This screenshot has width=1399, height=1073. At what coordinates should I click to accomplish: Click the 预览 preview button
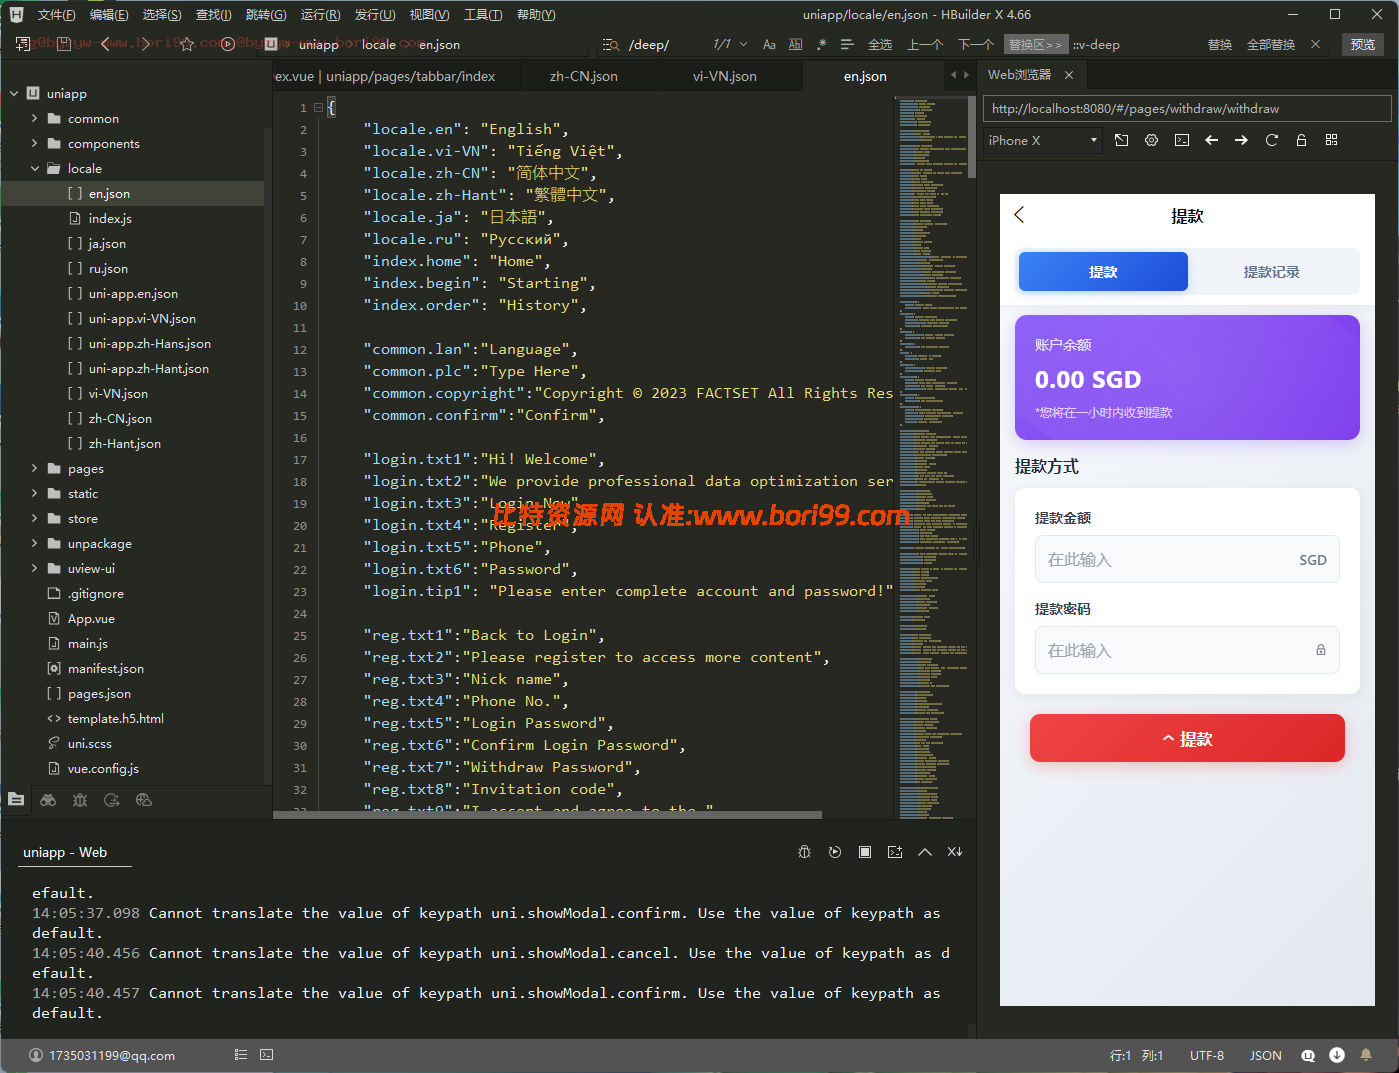(x=1363, y=45)
